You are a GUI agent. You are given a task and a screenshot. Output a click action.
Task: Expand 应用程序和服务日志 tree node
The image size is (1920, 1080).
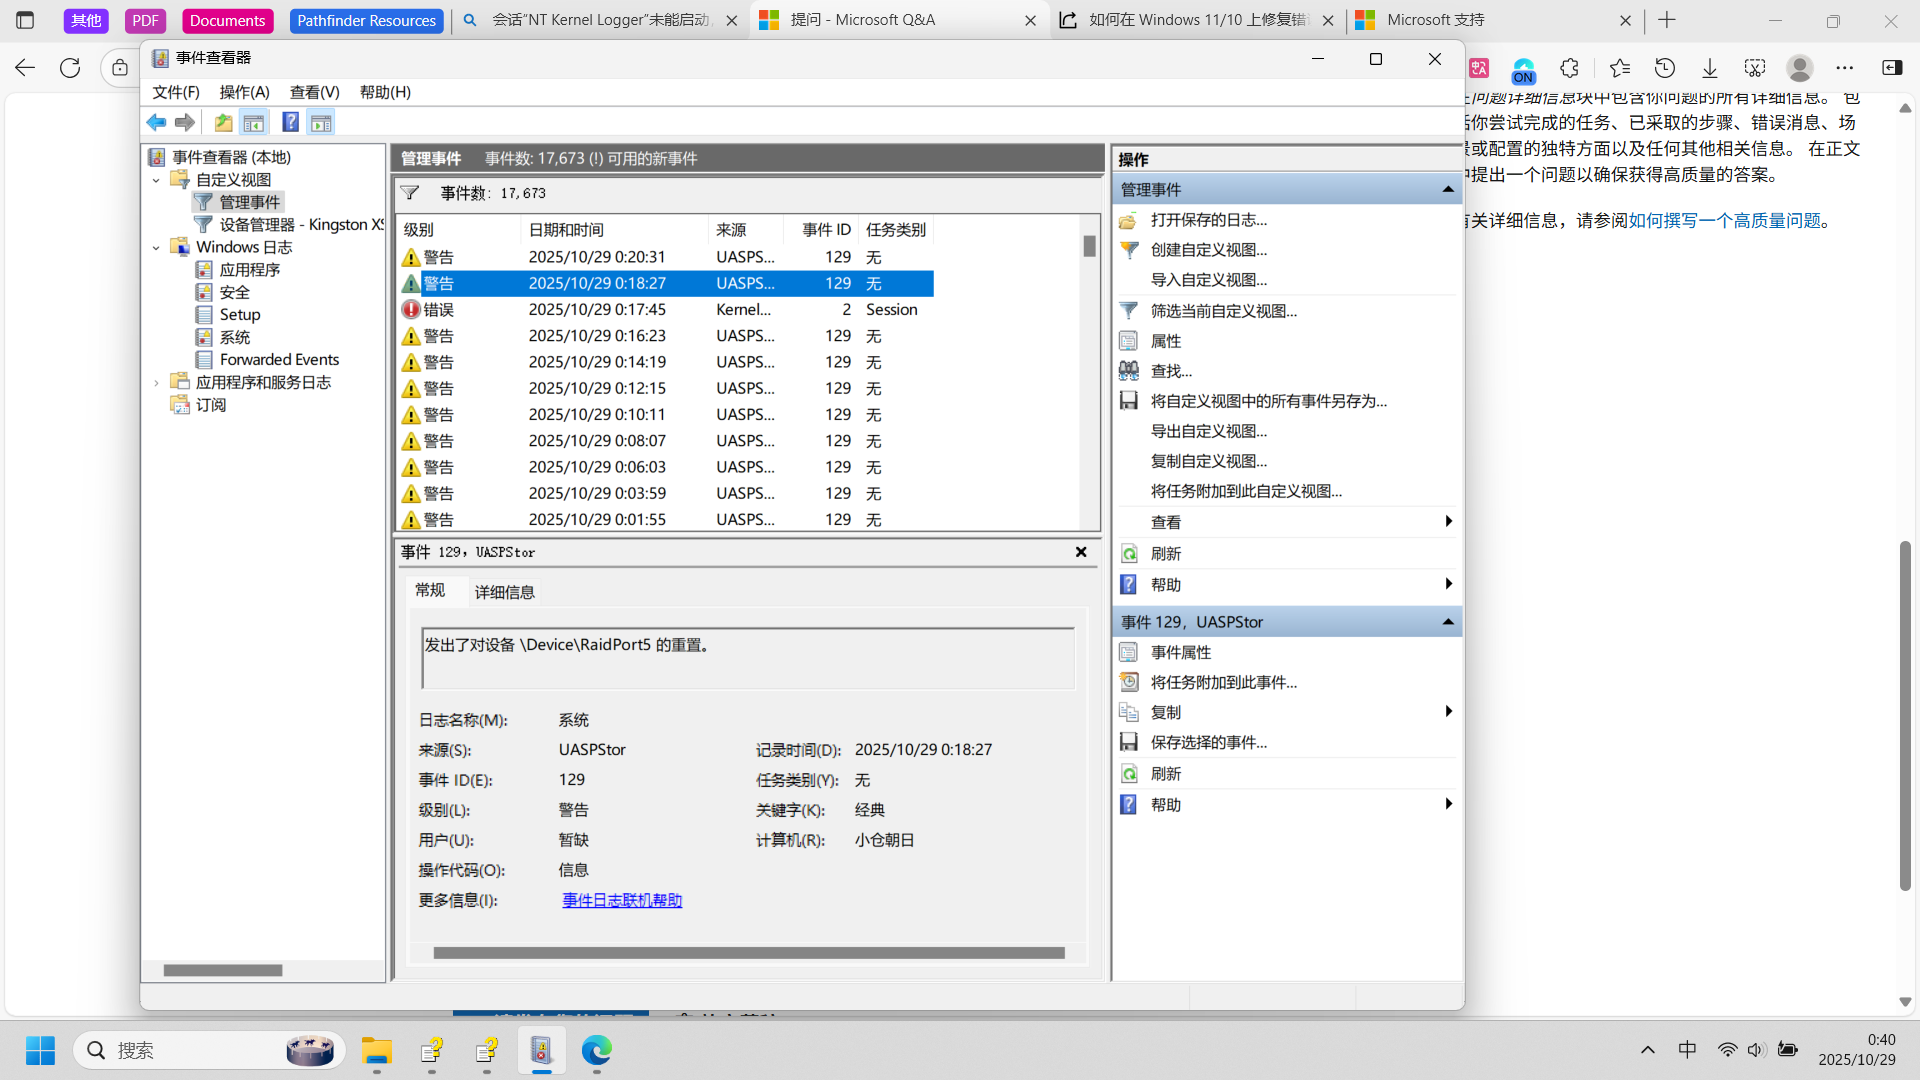(156, 383)
